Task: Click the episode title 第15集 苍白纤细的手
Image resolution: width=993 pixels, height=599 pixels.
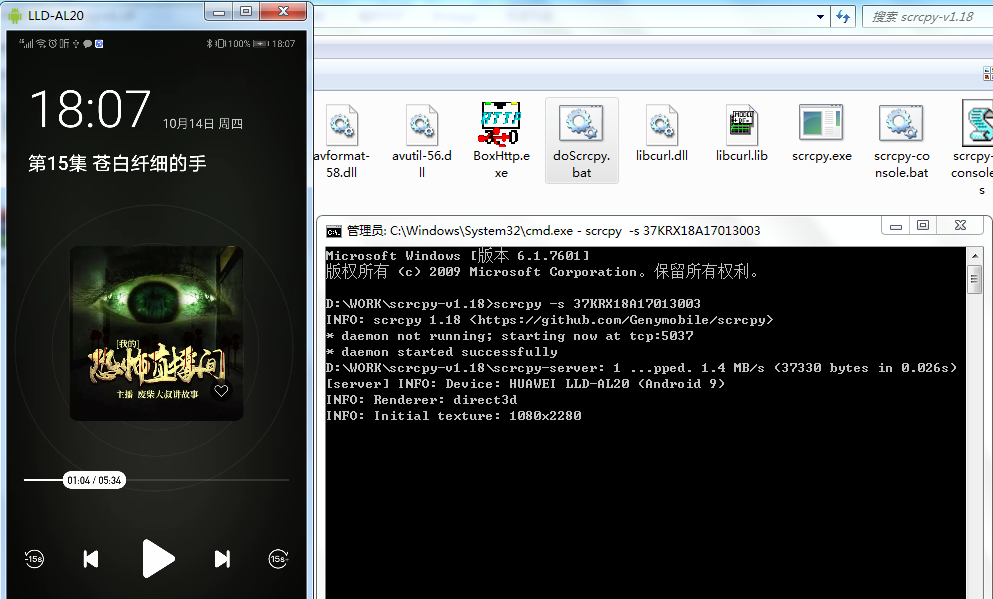Action: (117, 163)
